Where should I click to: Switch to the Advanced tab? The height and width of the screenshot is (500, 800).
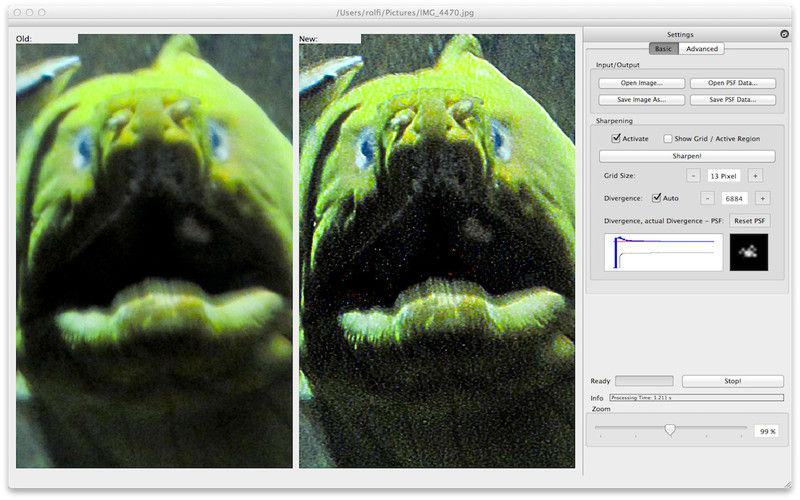(702, 48)
